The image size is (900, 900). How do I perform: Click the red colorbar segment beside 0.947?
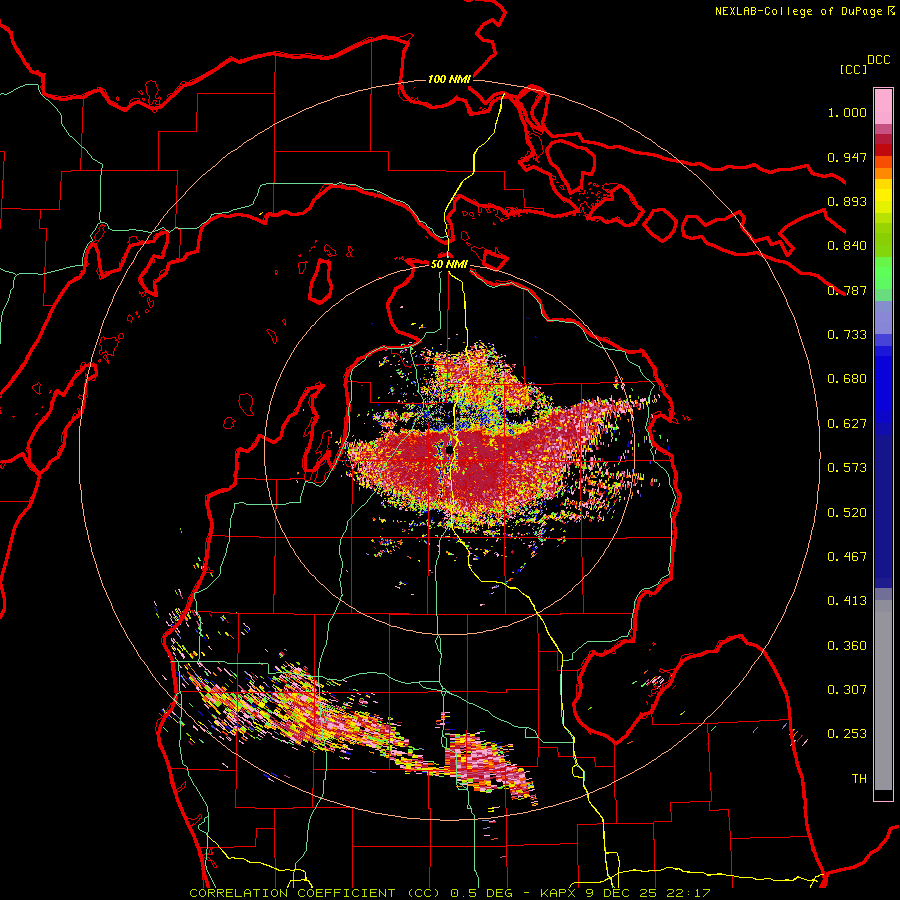point(883,150)
